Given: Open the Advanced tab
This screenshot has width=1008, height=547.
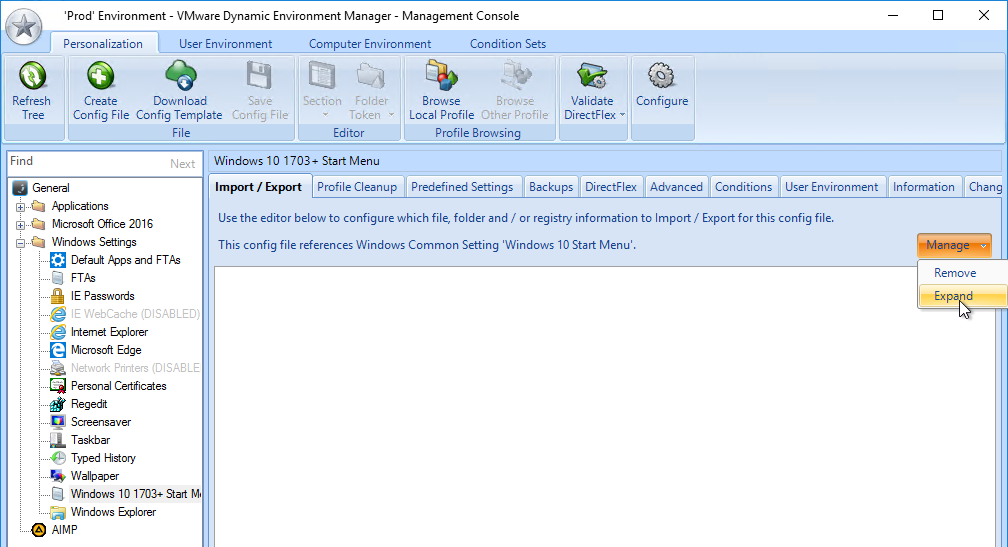Looking at the screenshot, I should 676,186.
